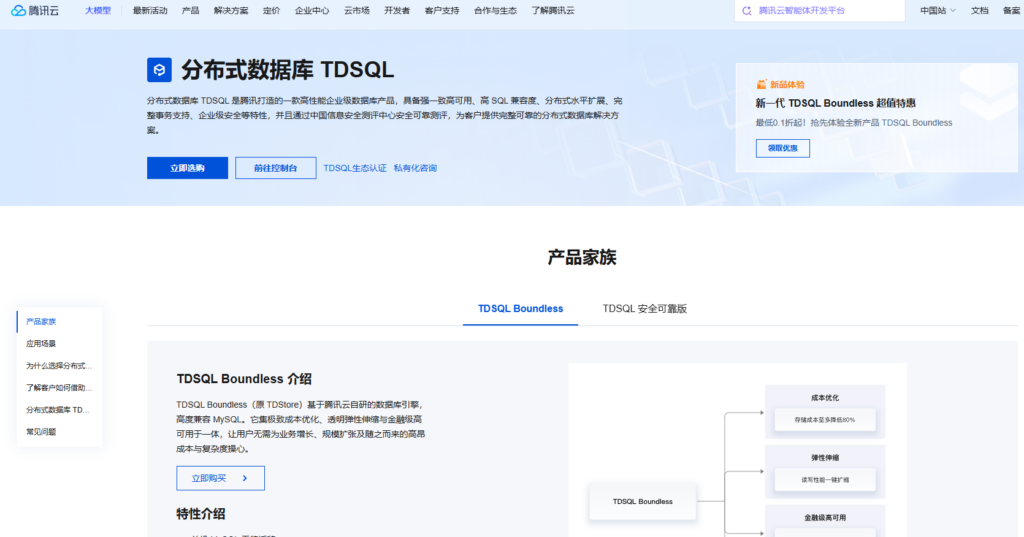Click the arrow icon in 立即购买 button
The image size is (1024, 537).
click(x=245, y=478)
